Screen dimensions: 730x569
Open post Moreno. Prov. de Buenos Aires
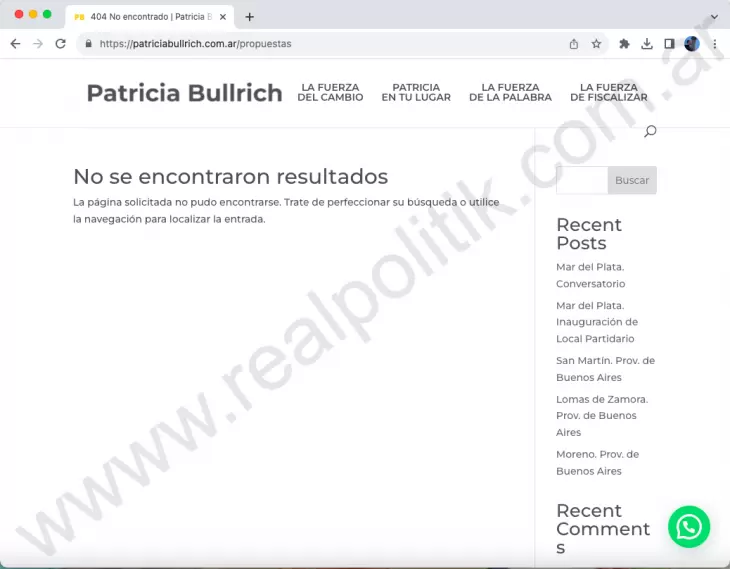(x=597, y=462)
